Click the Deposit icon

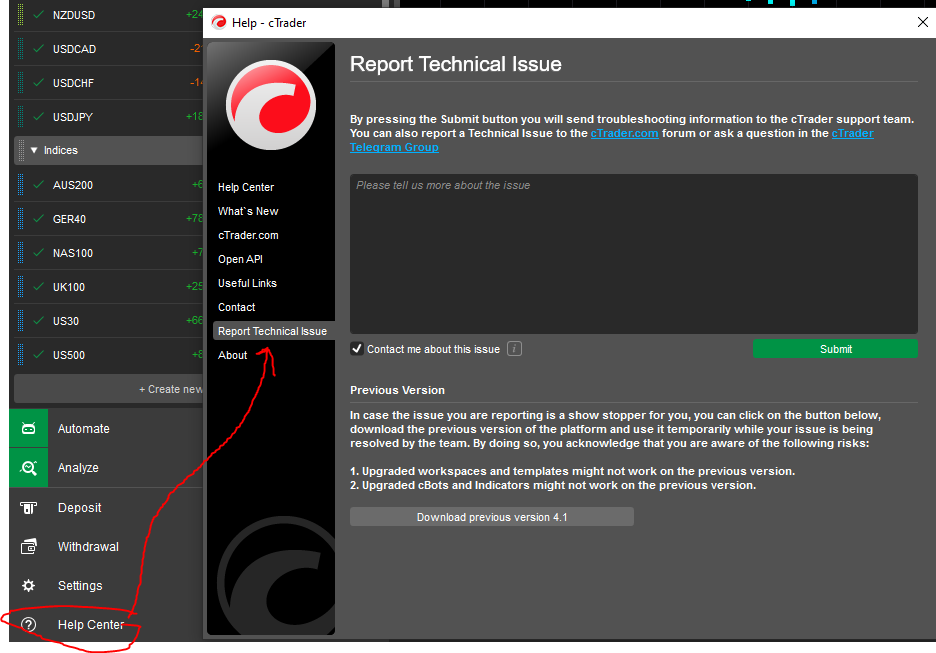29,507
